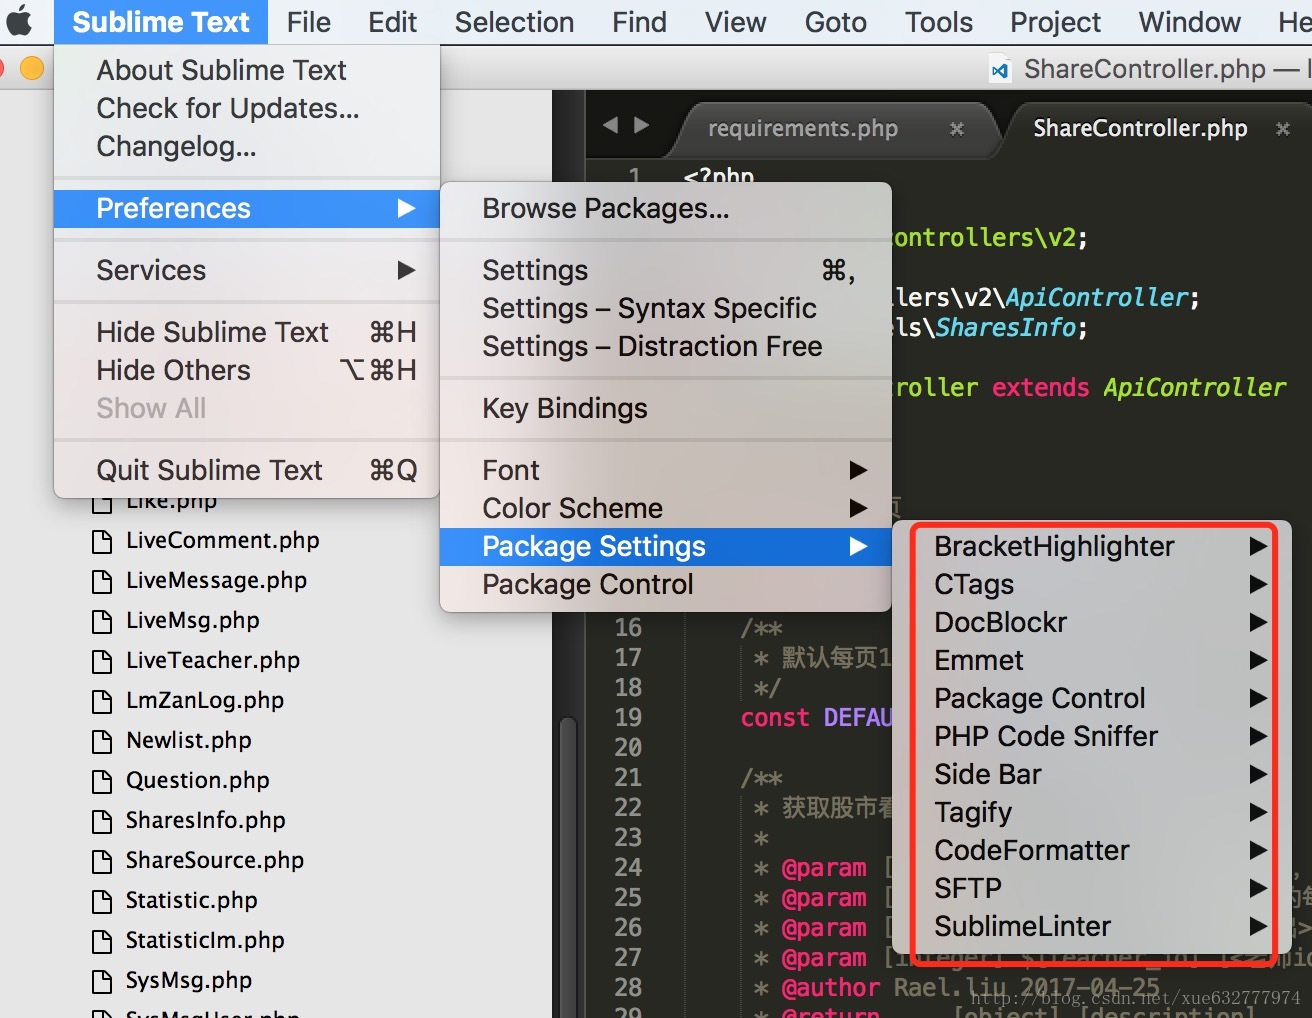Image resolution: width=1312 pixels, height=1018 pixels.
Task: Open the Tools menu
Action: (x=939, y=22)
